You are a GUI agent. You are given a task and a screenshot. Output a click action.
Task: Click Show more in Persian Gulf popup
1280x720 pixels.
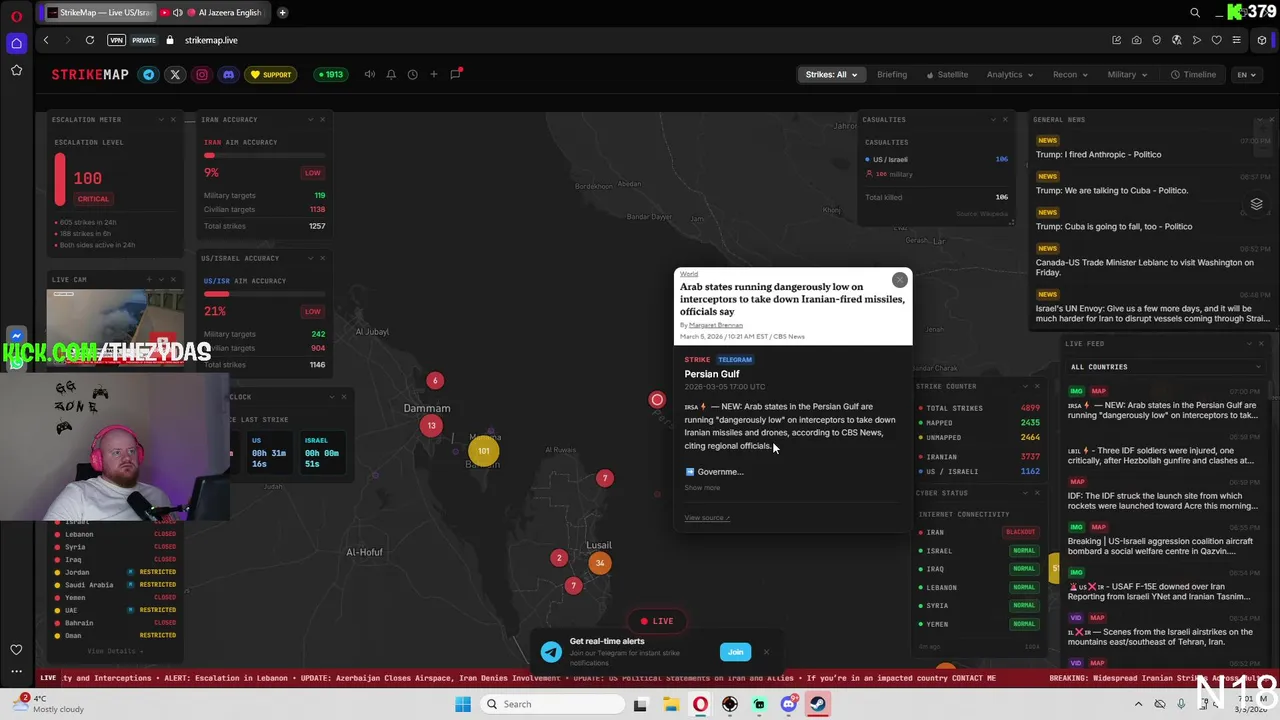(702, 488)
